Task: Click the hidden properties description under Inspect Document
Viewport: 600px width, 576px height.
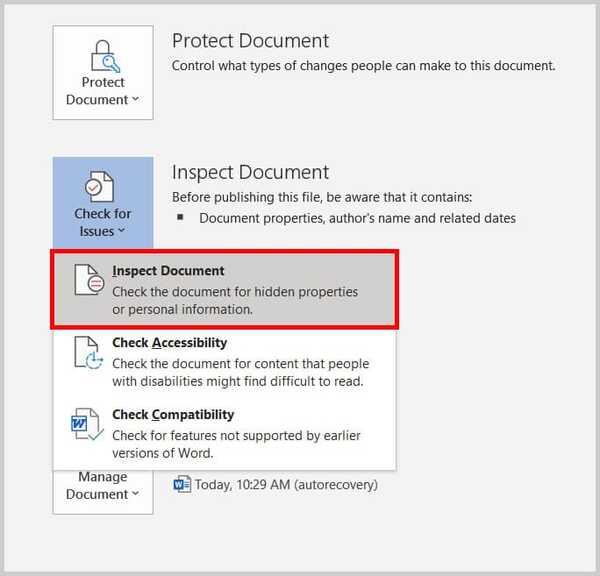Action: [235, 300]
